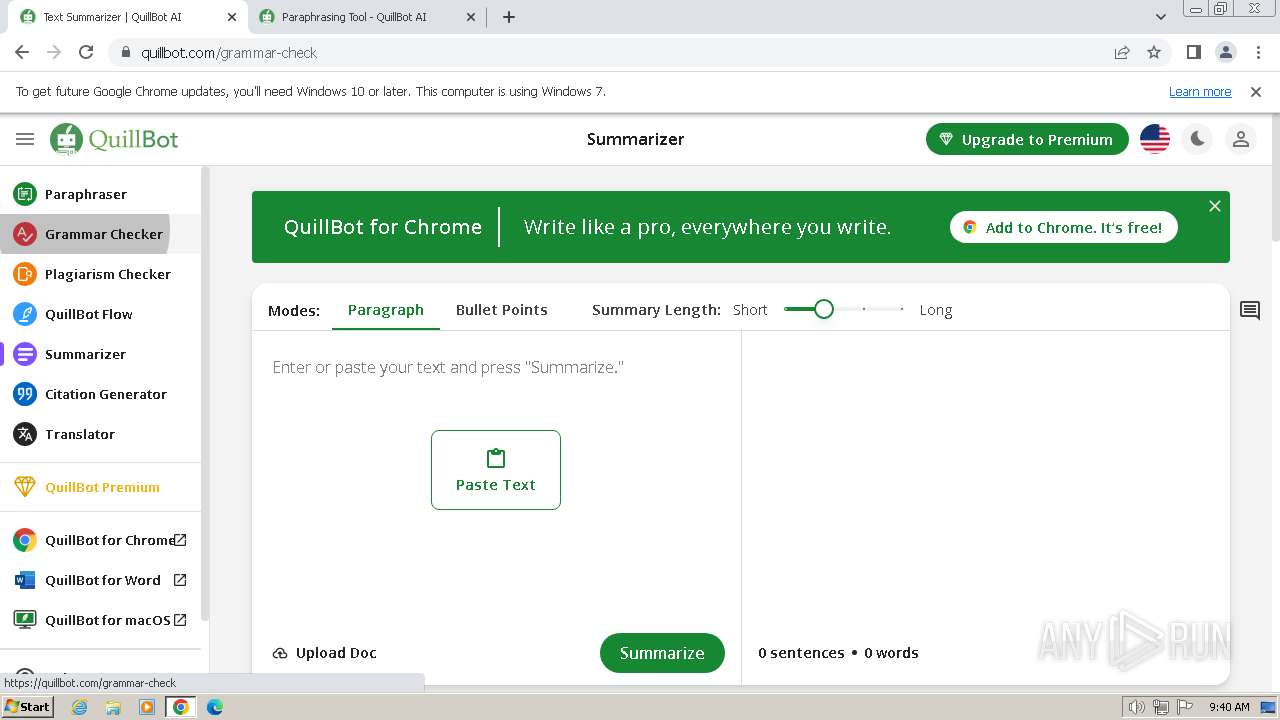Image resolution: width=1280 pixels, height=720 pixels.
Task: Click the page vertical scrollbar
Action: 1275,180
